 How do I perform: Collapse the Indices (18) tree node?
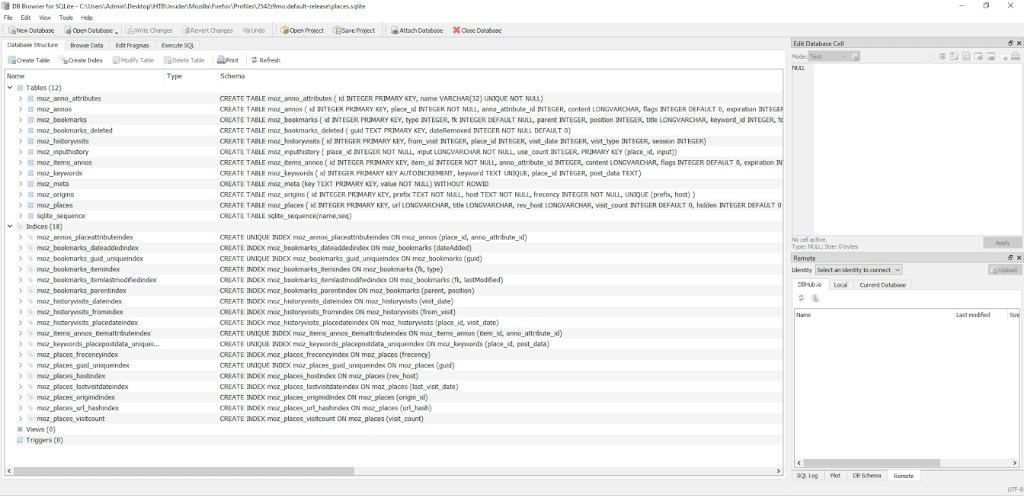click(x=9, y=226)
